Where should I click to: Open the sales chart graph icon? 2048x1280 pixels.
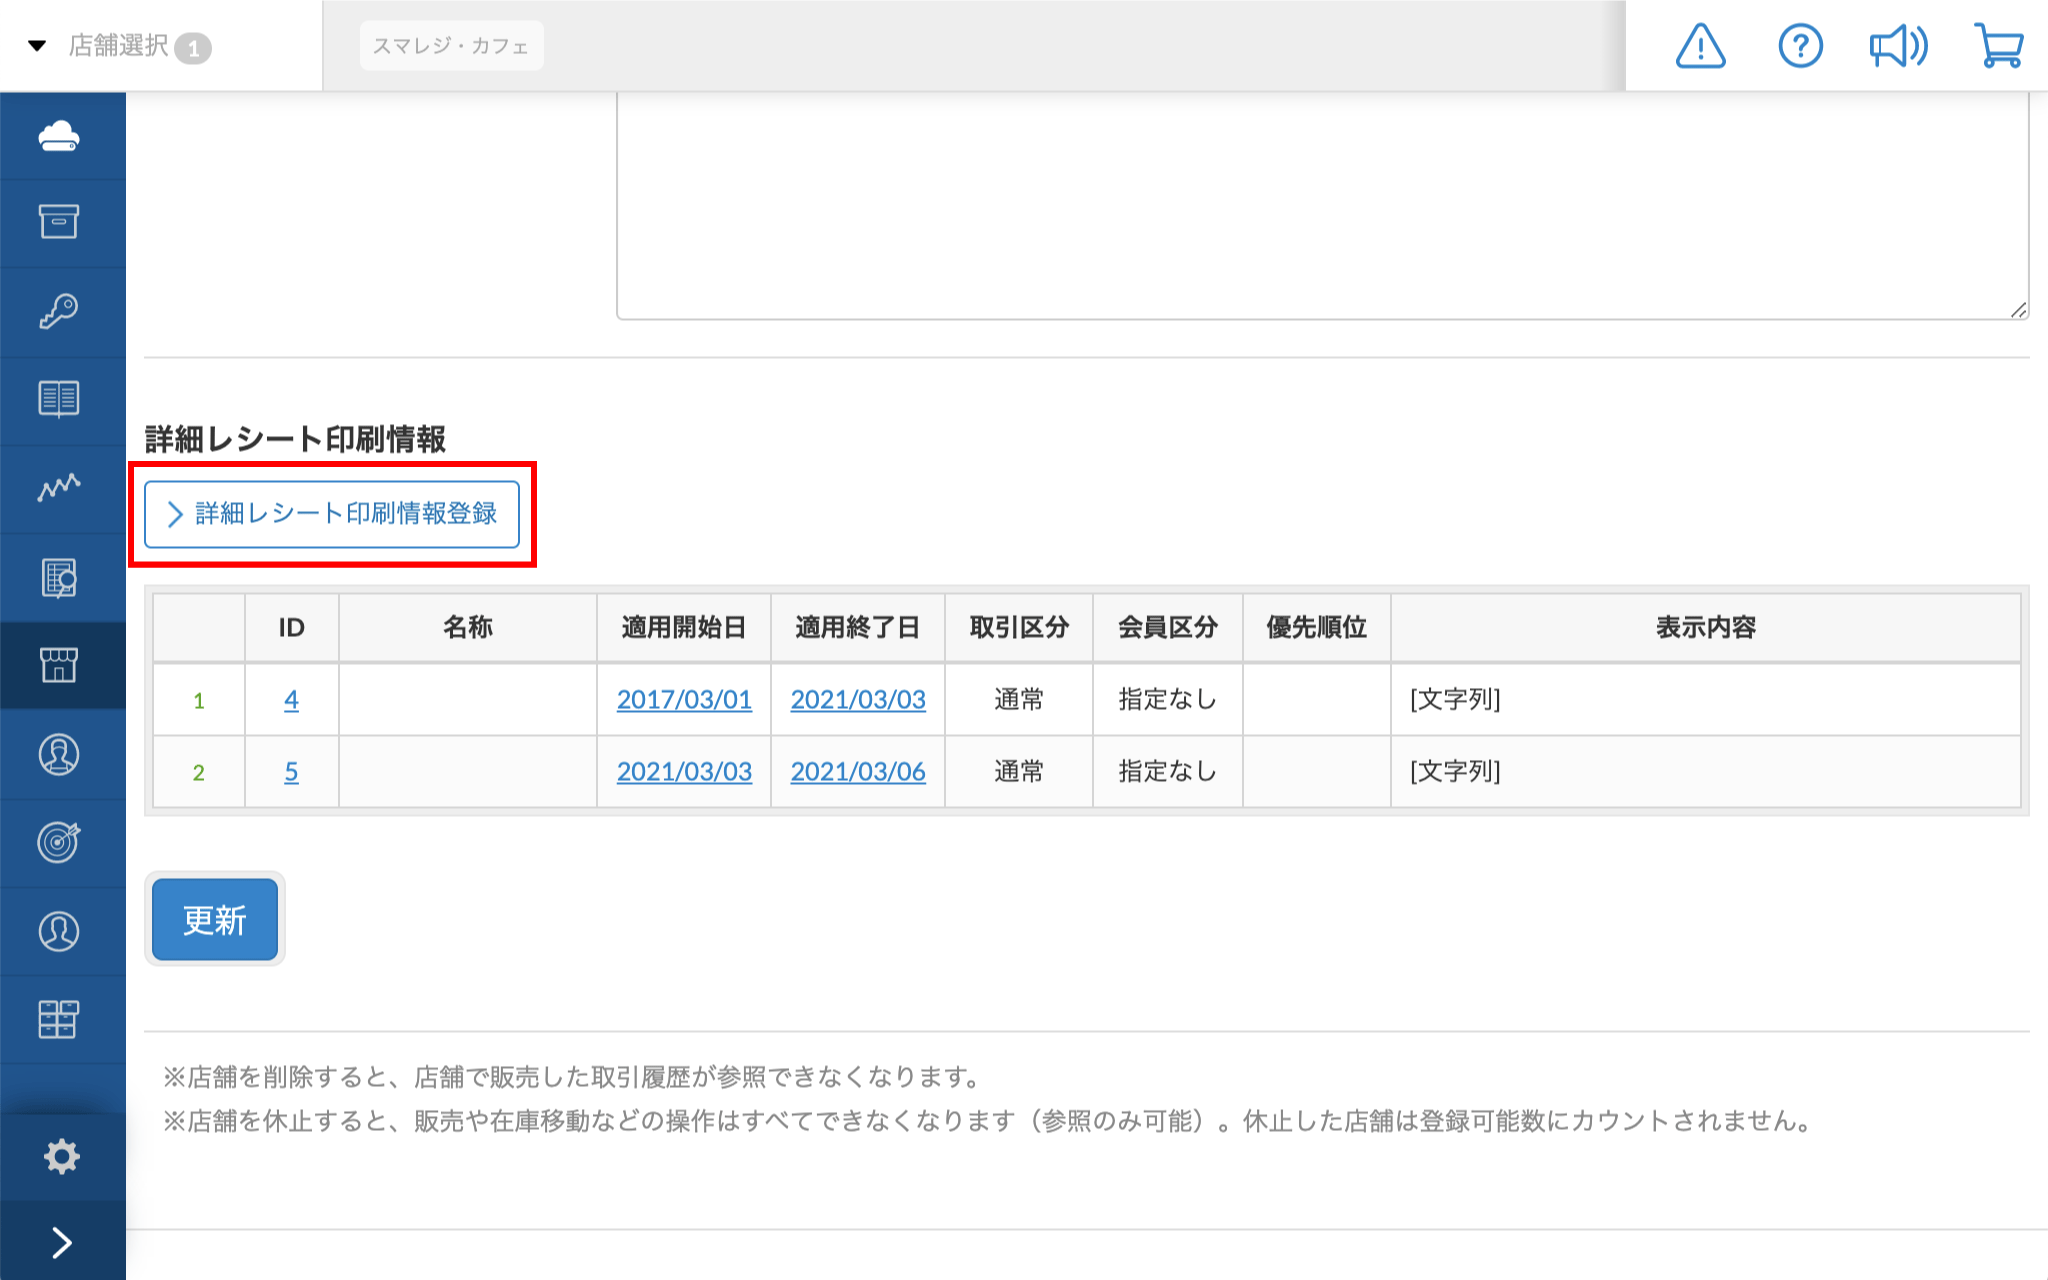point(59,487)
